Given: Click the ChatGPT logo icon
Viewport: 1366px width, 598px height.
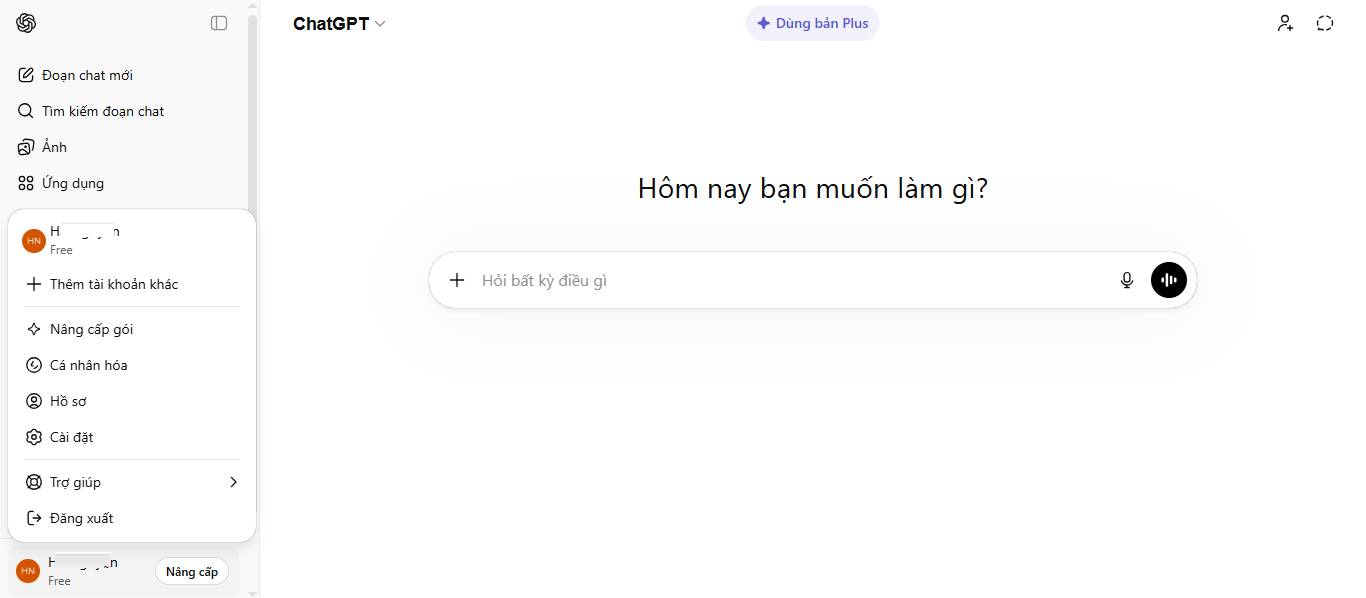Looking at the screenshot, I should pyautogui.click(x=26, y=22).
